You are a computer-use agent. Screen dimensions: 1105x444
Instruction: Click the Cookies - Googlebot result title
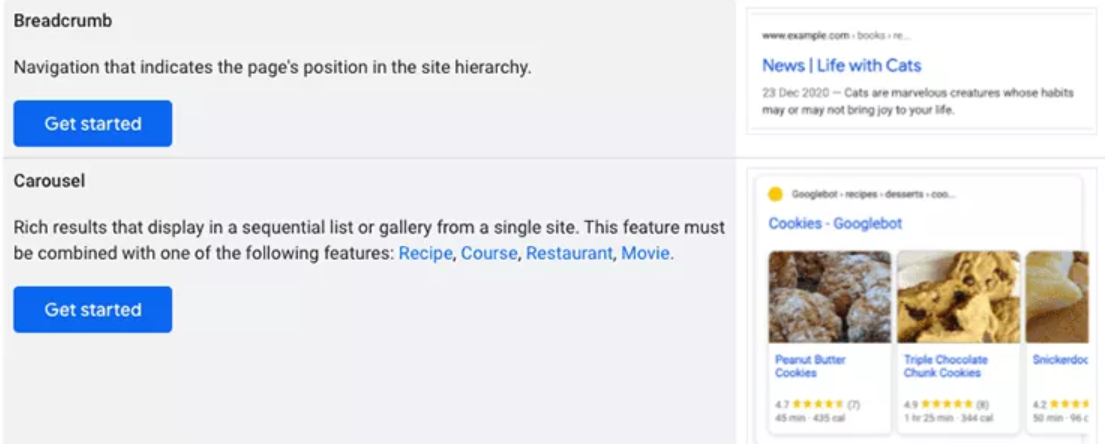(x=835, y=224)
